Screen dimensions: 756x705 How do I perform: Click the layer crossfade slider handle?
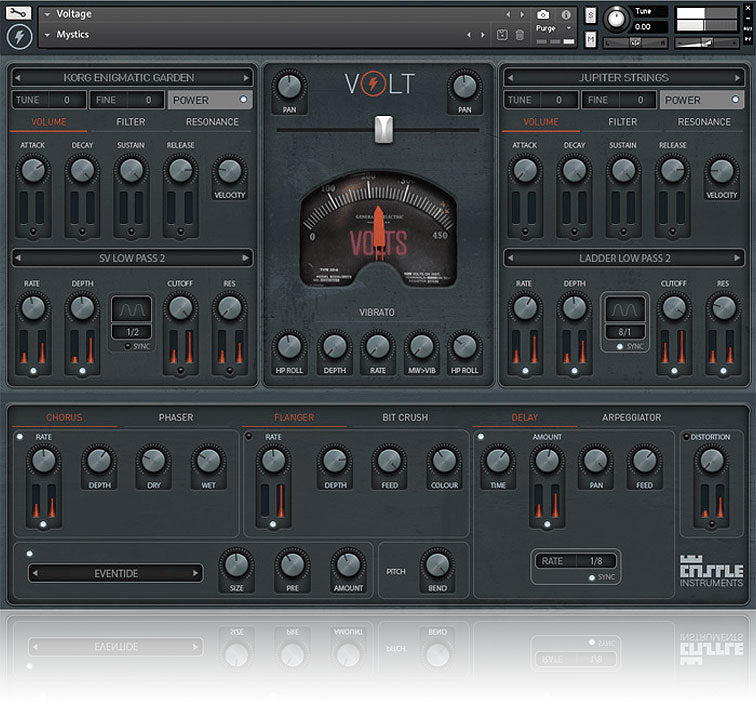(x=384, y=129)
